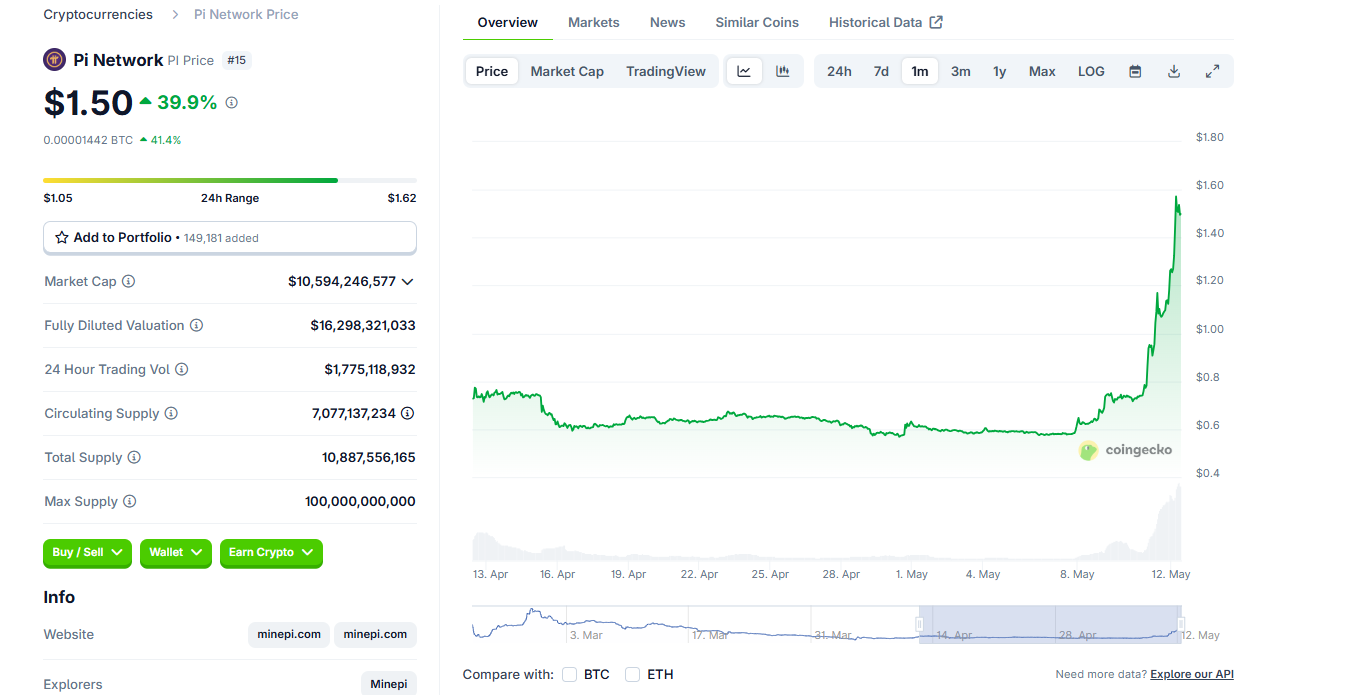Open the Total Supply info icon
Viewport: 1348px width, 695px height.
click(x=134, y=458)
